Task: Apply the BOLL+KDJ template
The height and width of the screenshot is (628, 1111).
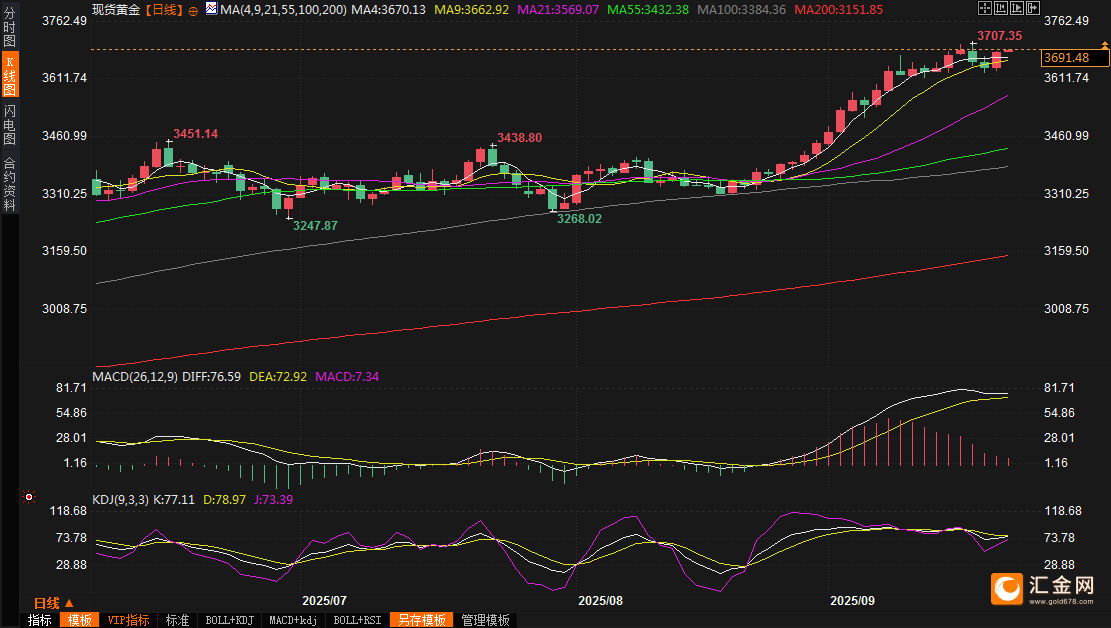Action: click(230, 620)
